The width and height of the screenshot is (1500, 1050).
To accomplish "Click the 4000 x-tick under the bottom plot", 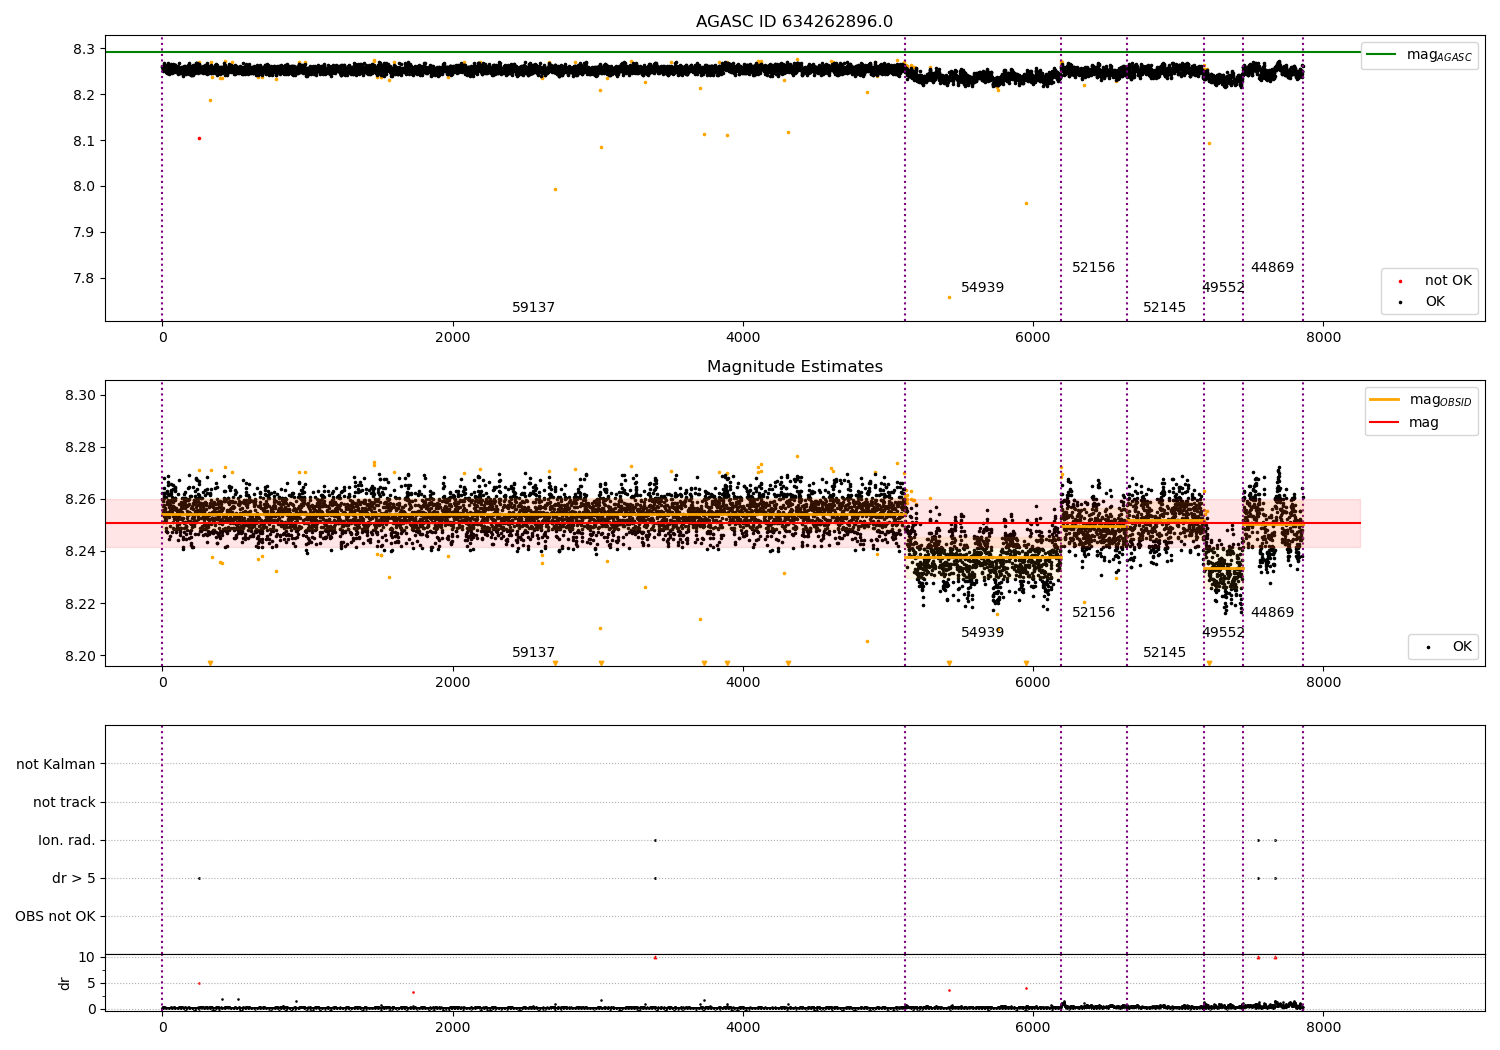I will pos(743,1028).
